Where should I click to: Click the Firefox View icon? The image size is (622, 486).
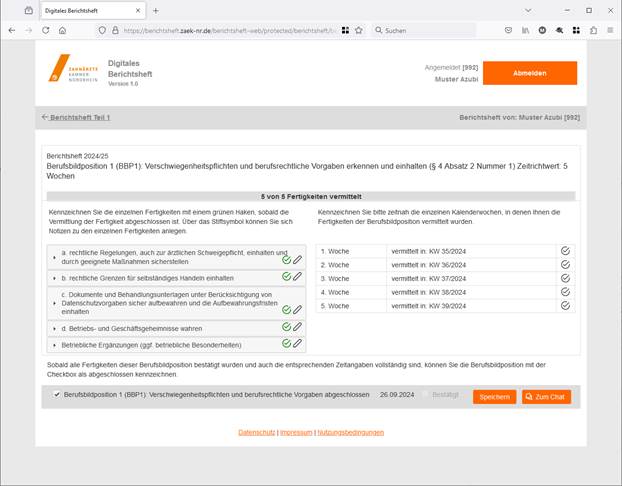pyautogui.click(x=29, y=11)
